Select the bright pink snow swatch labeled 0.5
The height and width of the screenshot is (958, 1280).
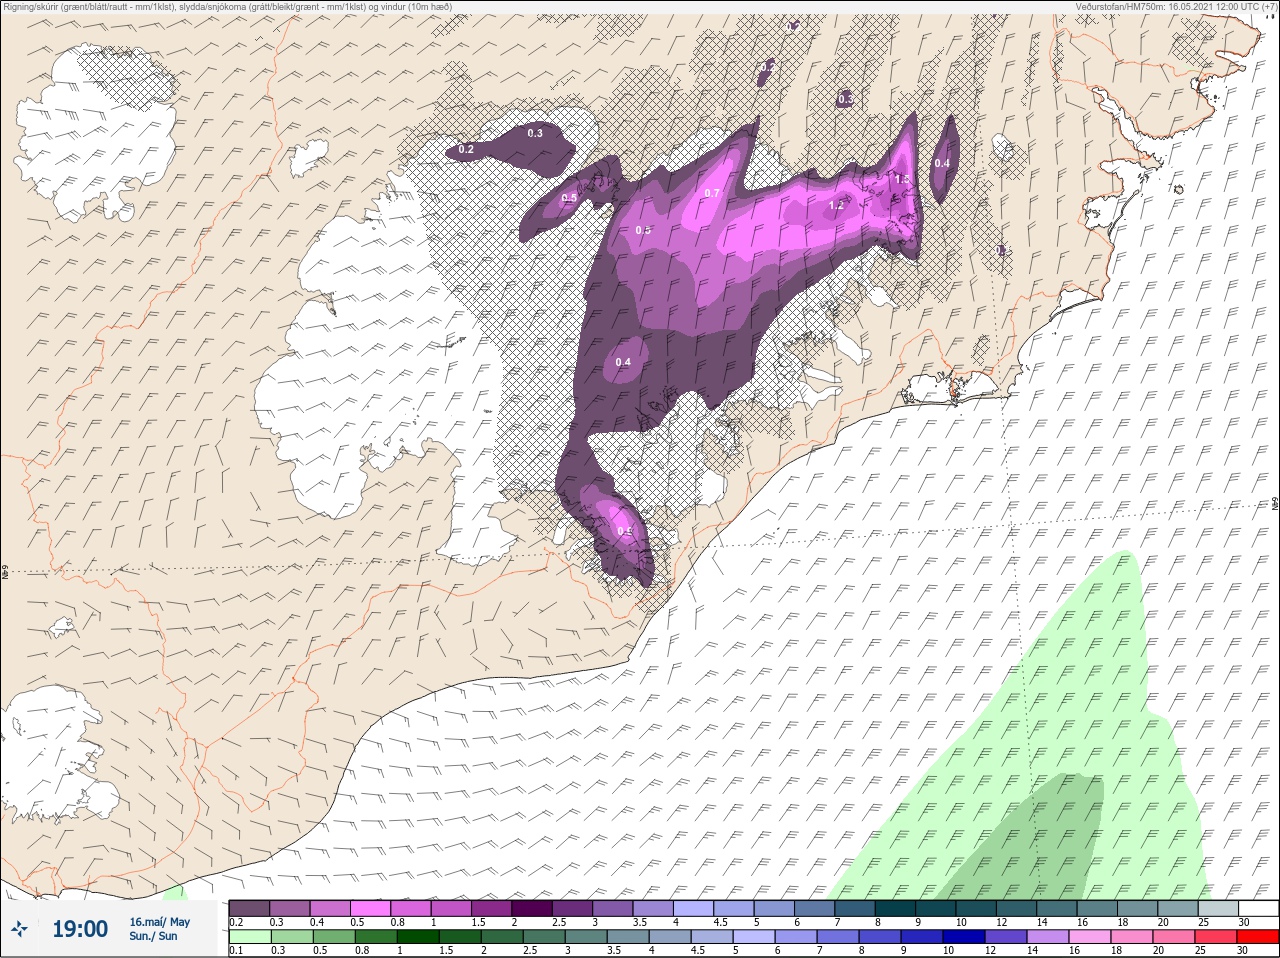[370, 907]
